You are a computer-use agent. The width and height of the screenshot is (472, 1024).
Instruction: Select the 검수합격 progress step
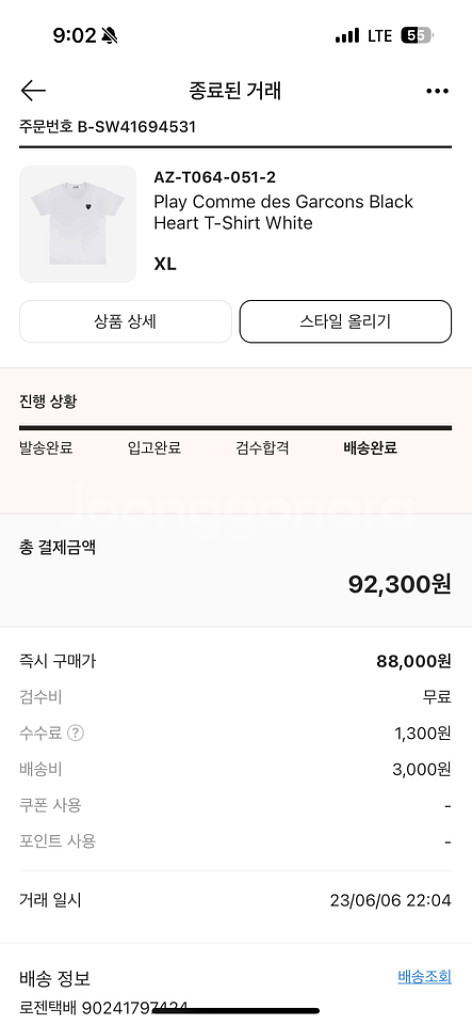click(x=262, y=448)
